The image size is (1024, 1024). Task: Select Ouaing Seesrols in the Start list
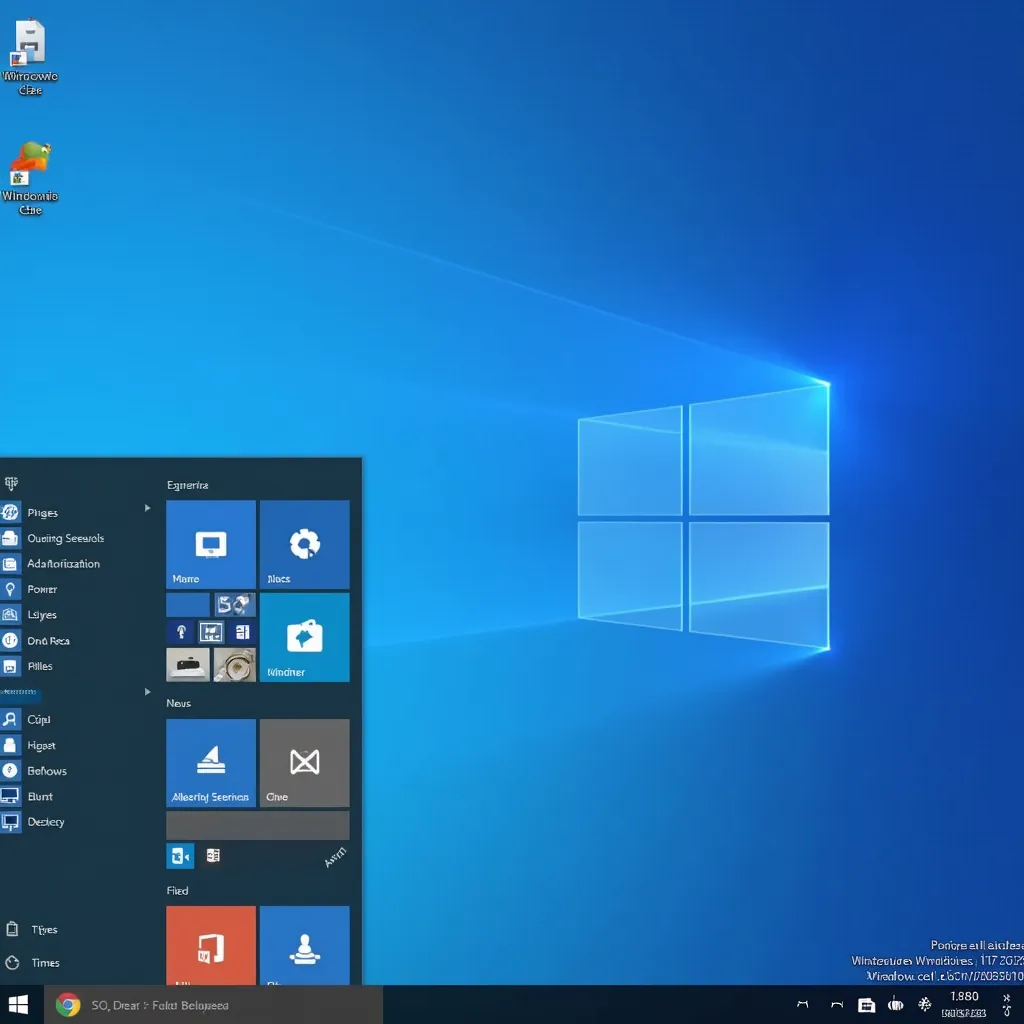(x=65, y=538)
